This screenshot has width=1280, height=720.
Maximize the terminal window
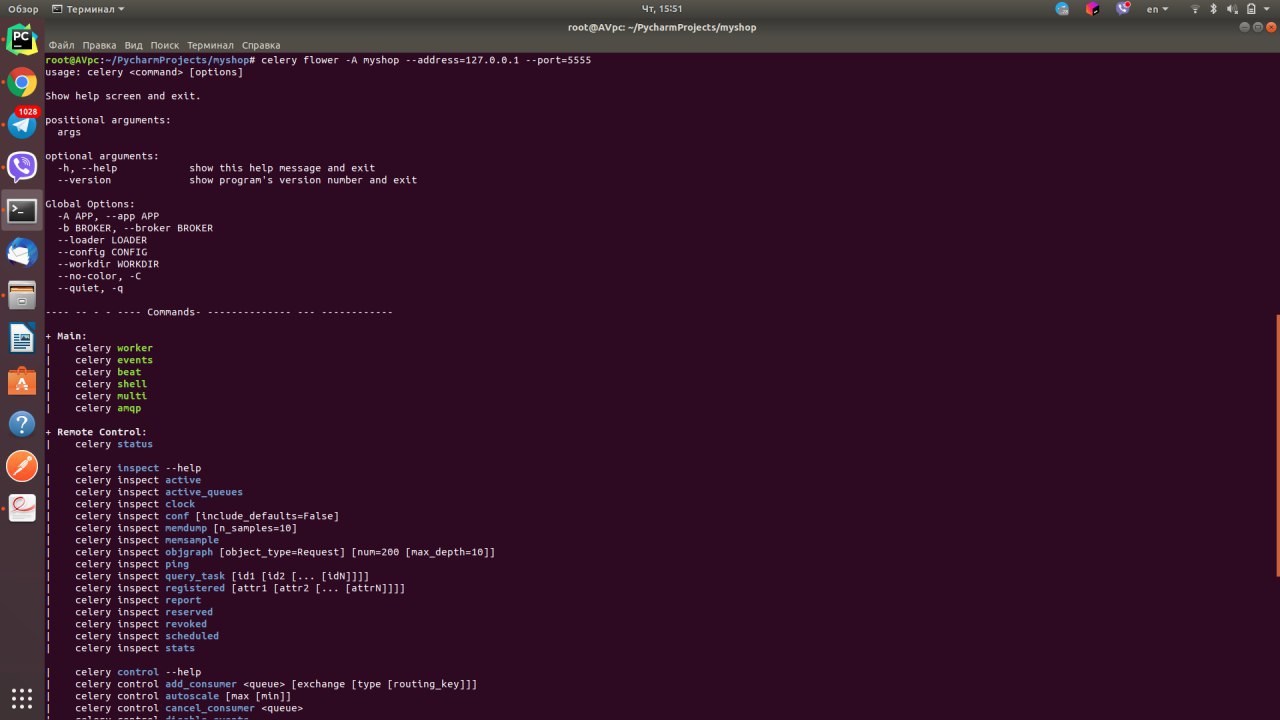(x=1257, y=27)
